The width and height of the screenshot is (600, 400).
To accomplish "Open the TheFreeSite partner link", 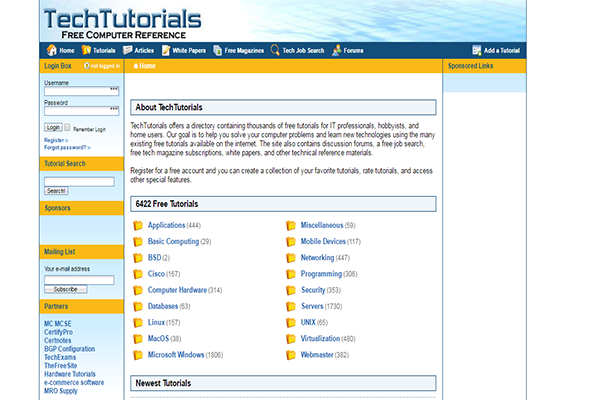I will [60, 366].
